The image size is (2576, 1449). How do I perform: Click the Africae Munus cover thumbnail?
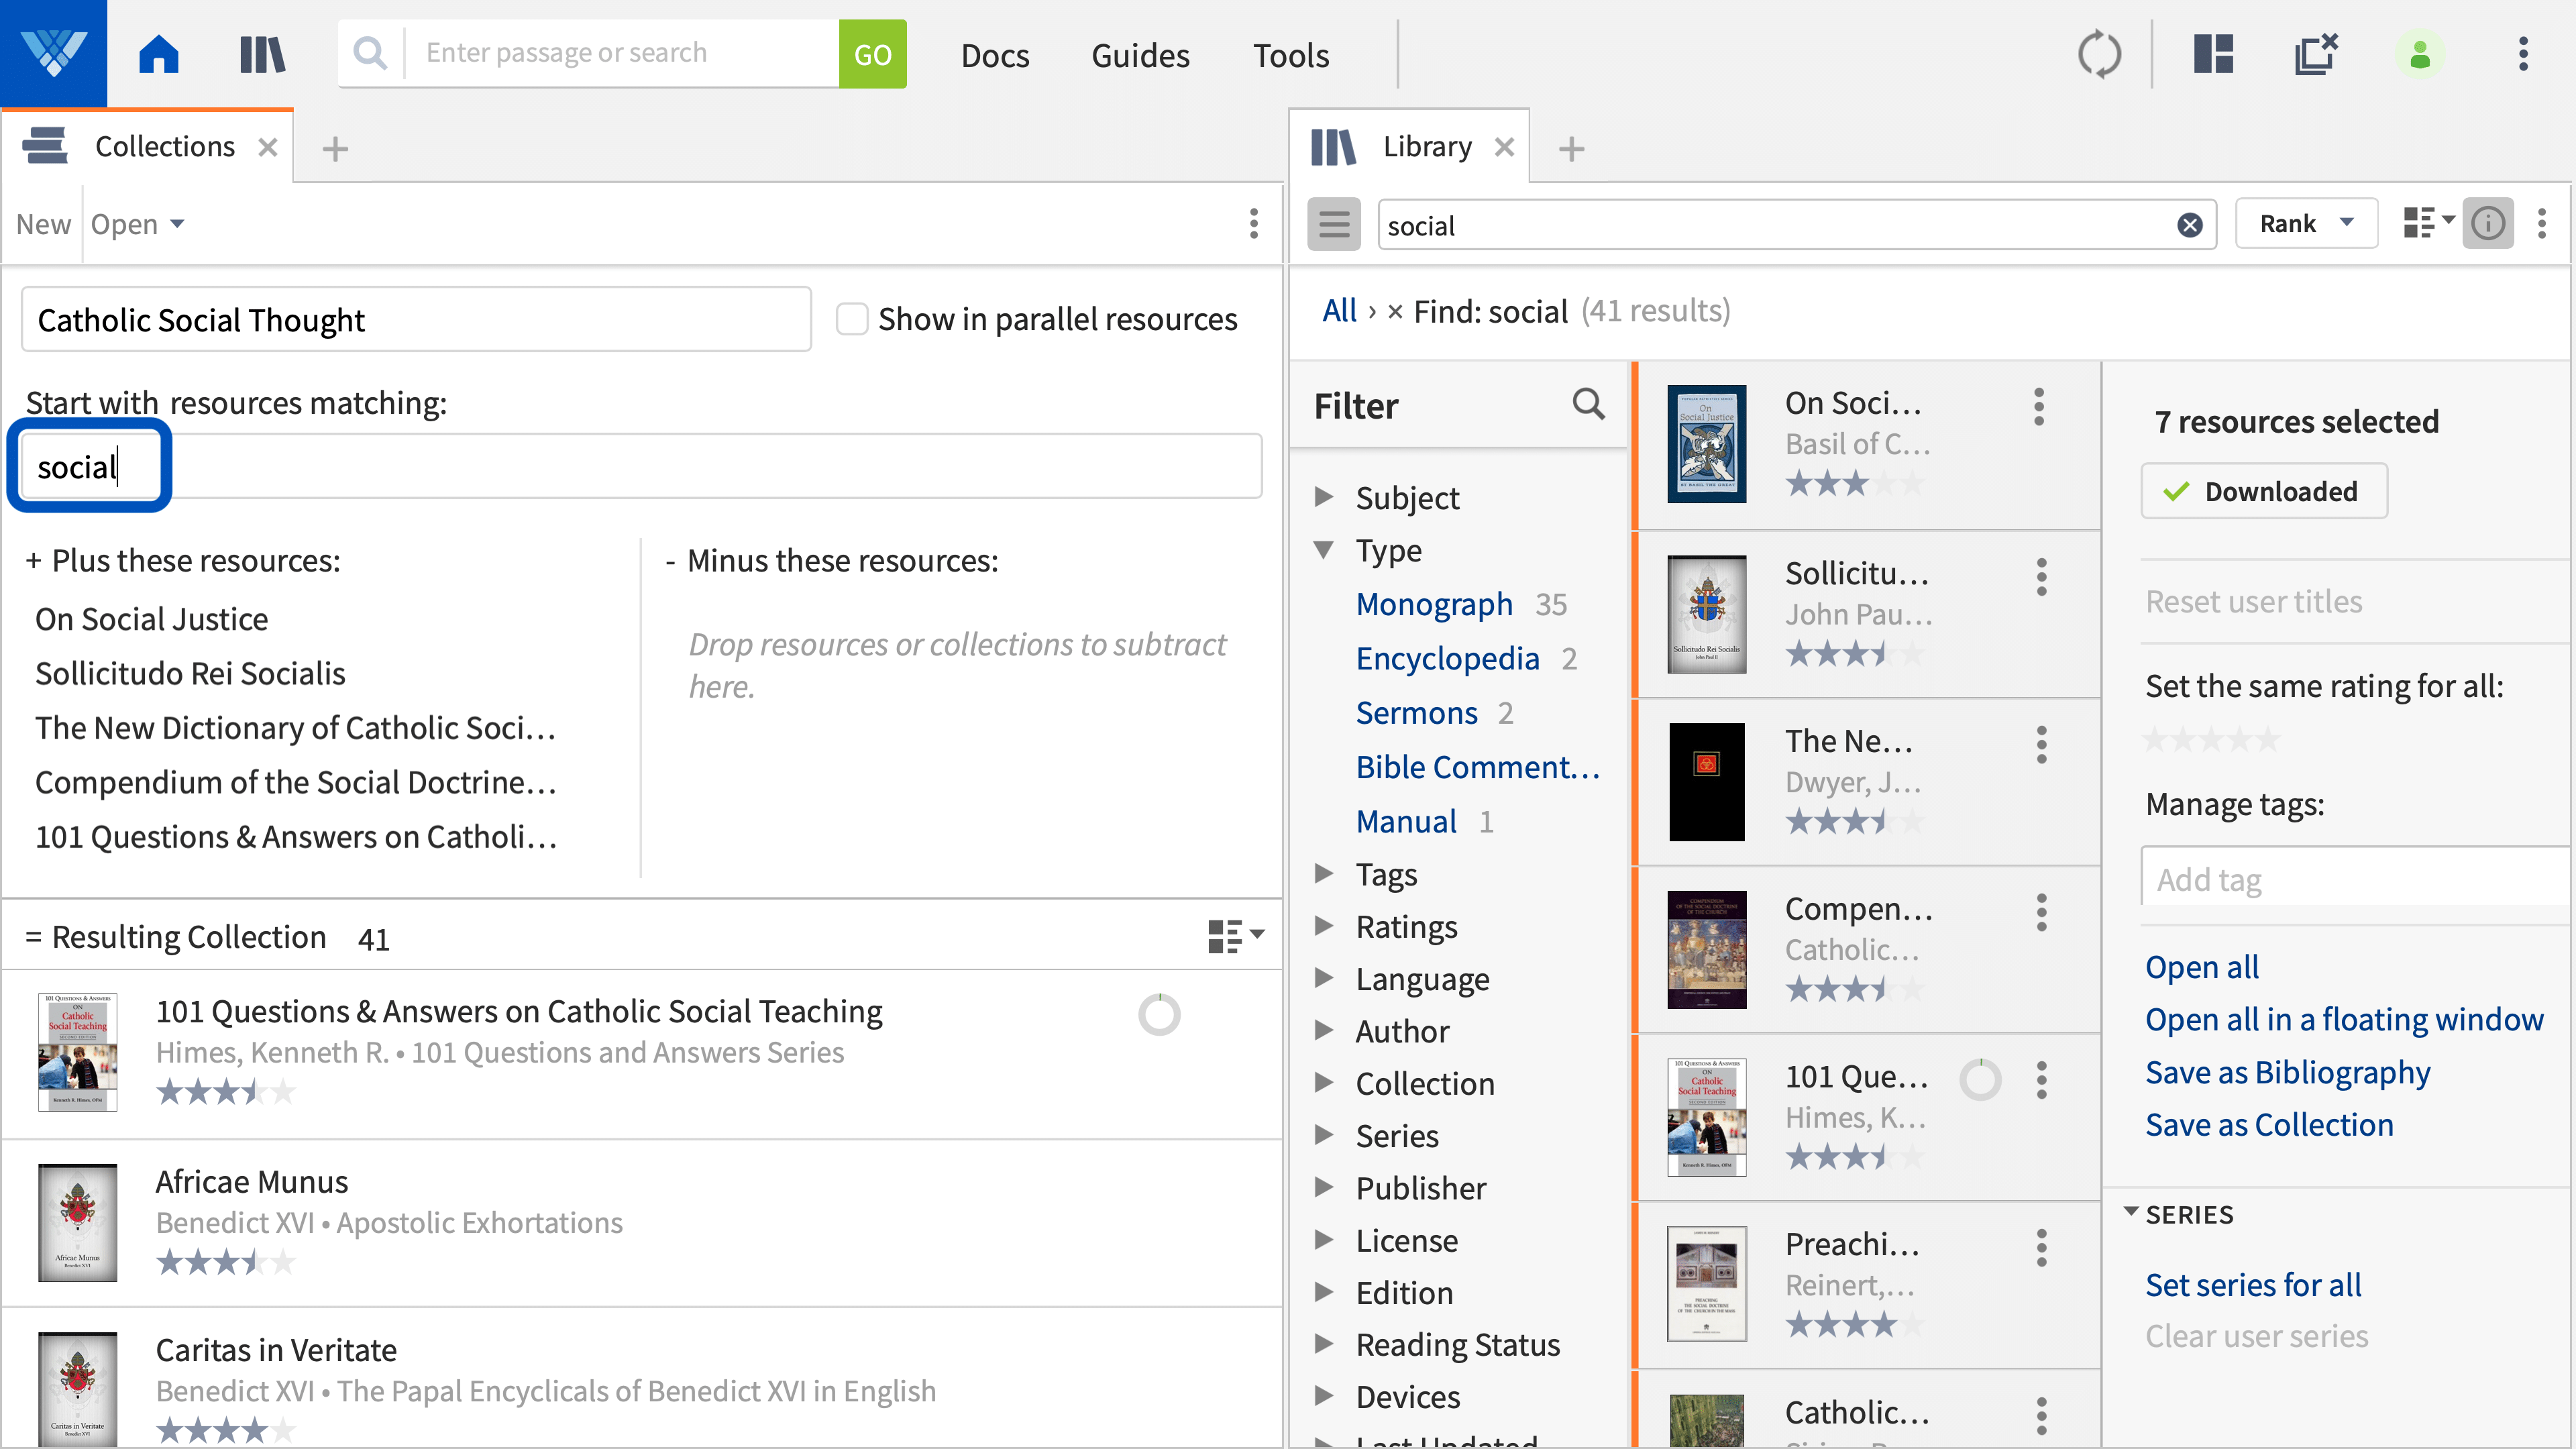click(77, 1222)
